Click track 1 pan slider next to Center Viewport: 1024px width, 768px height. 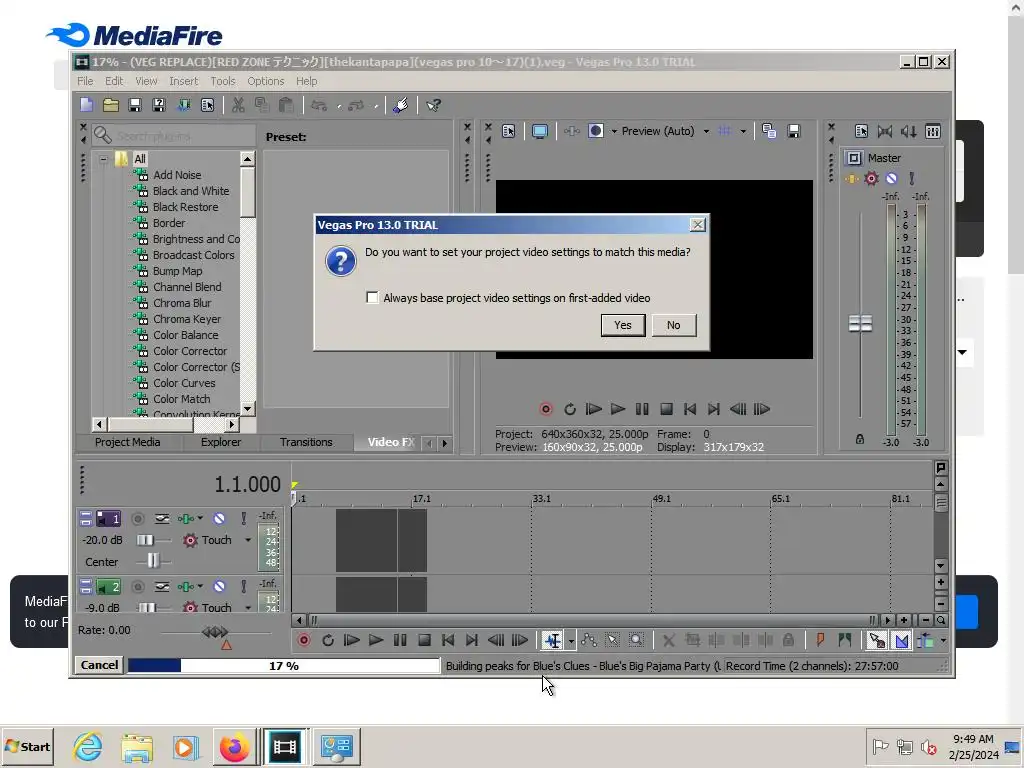tap(153, 561)
